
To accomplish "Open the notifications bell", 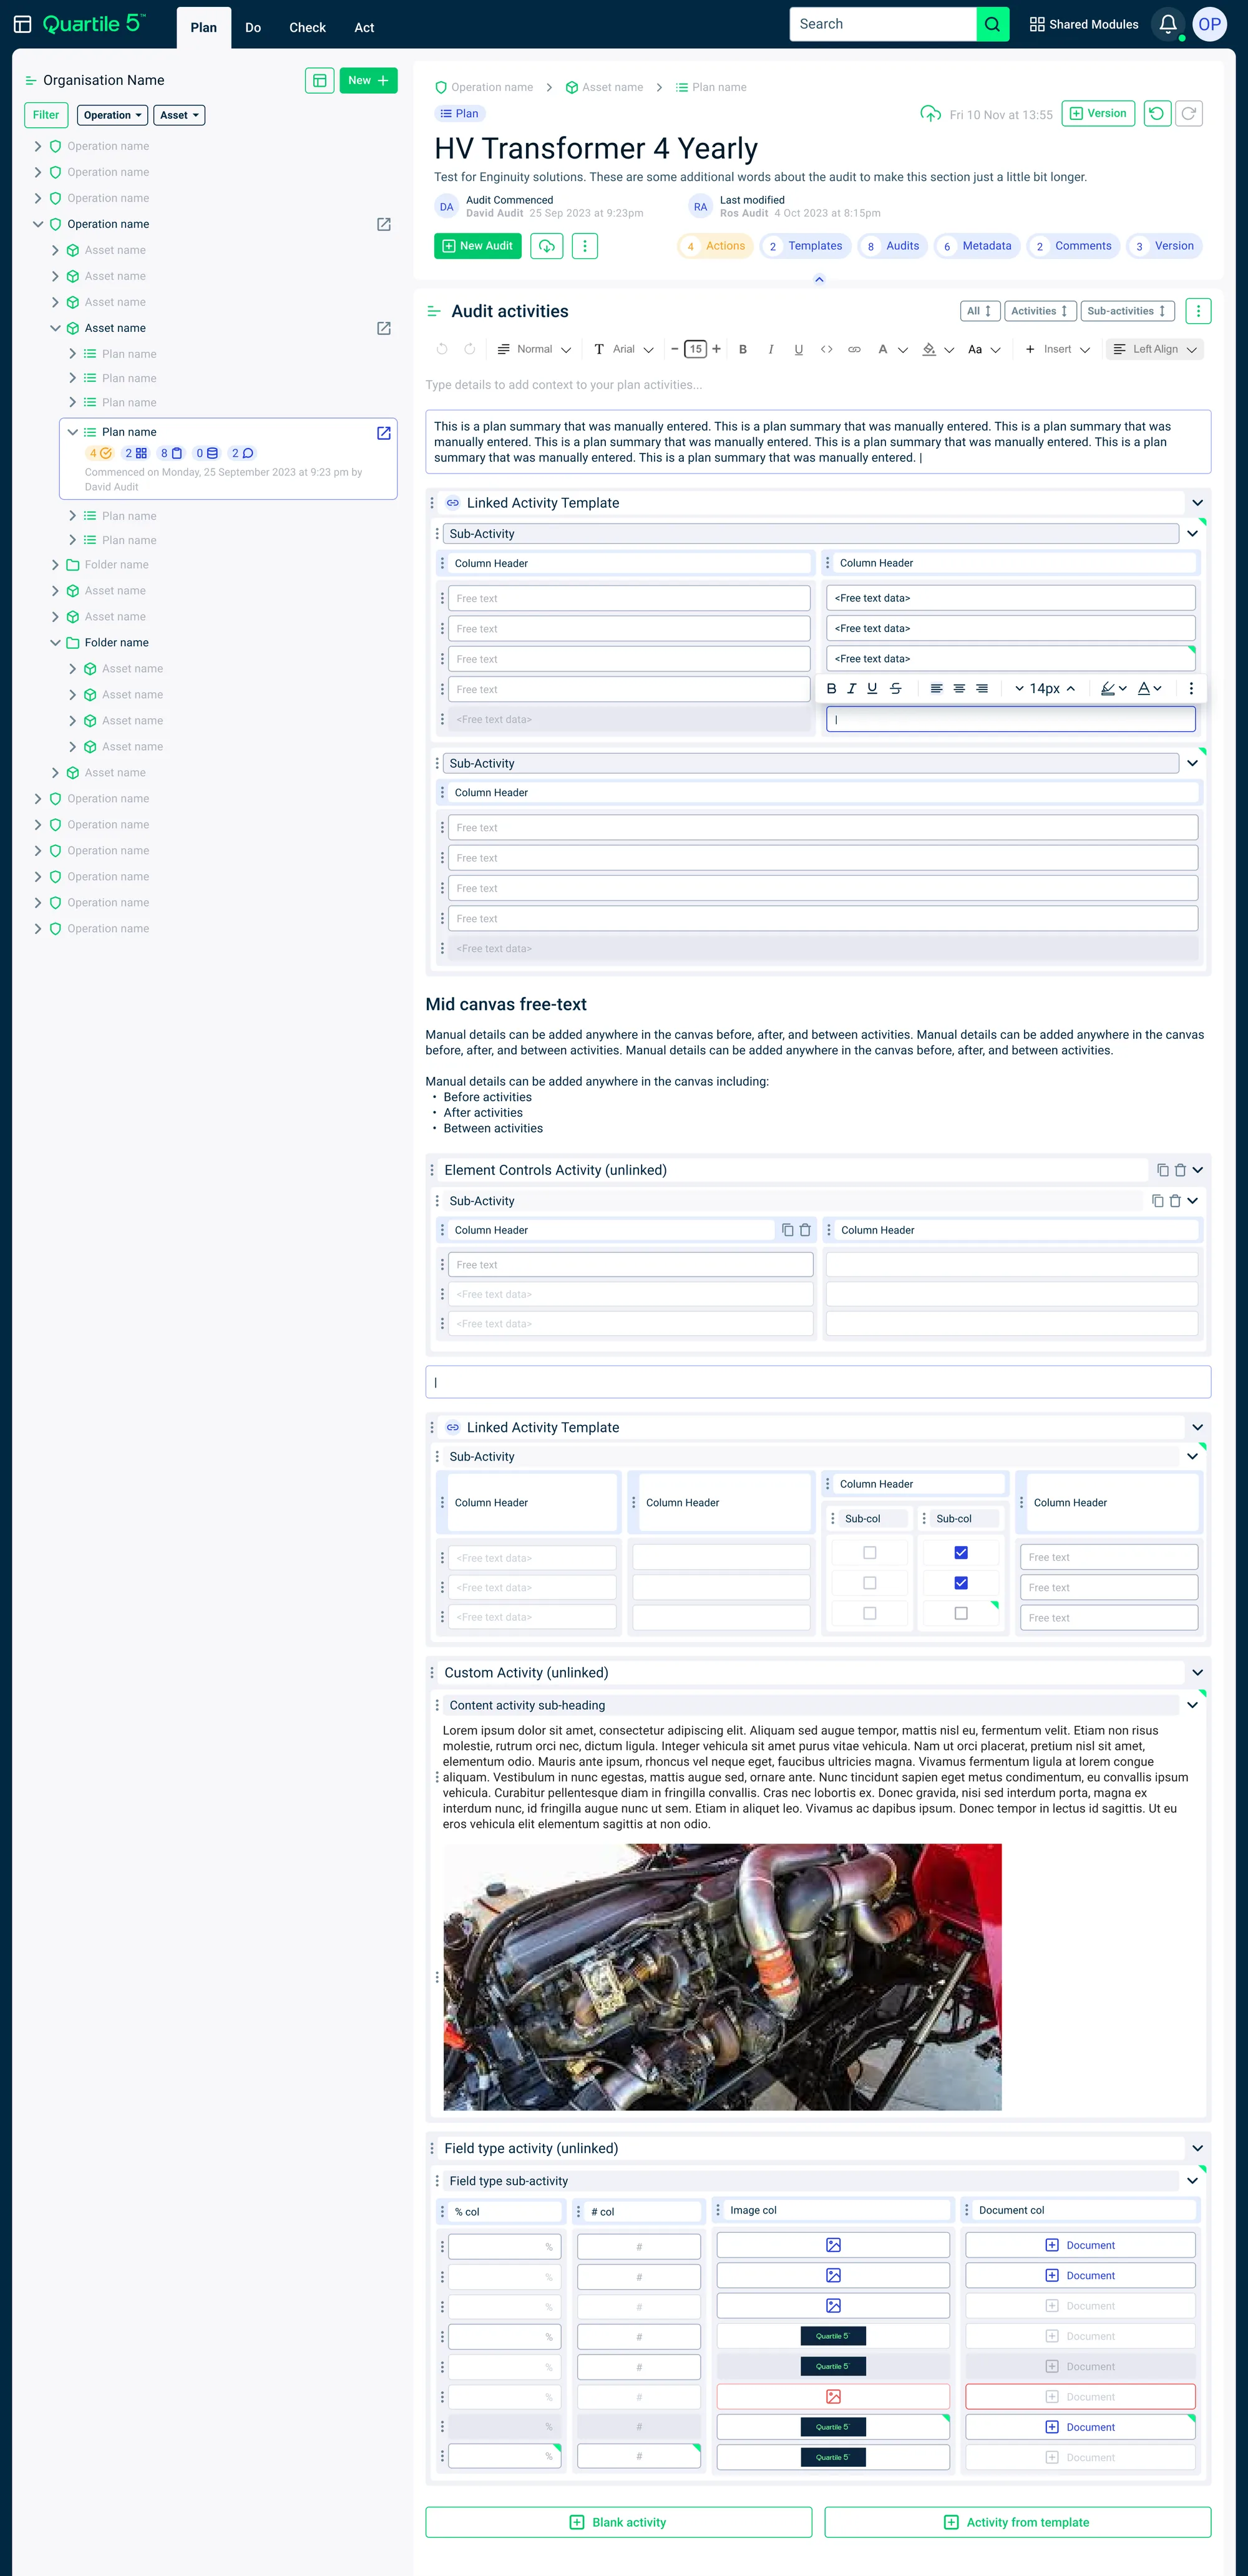I will tap(1167, 24).
